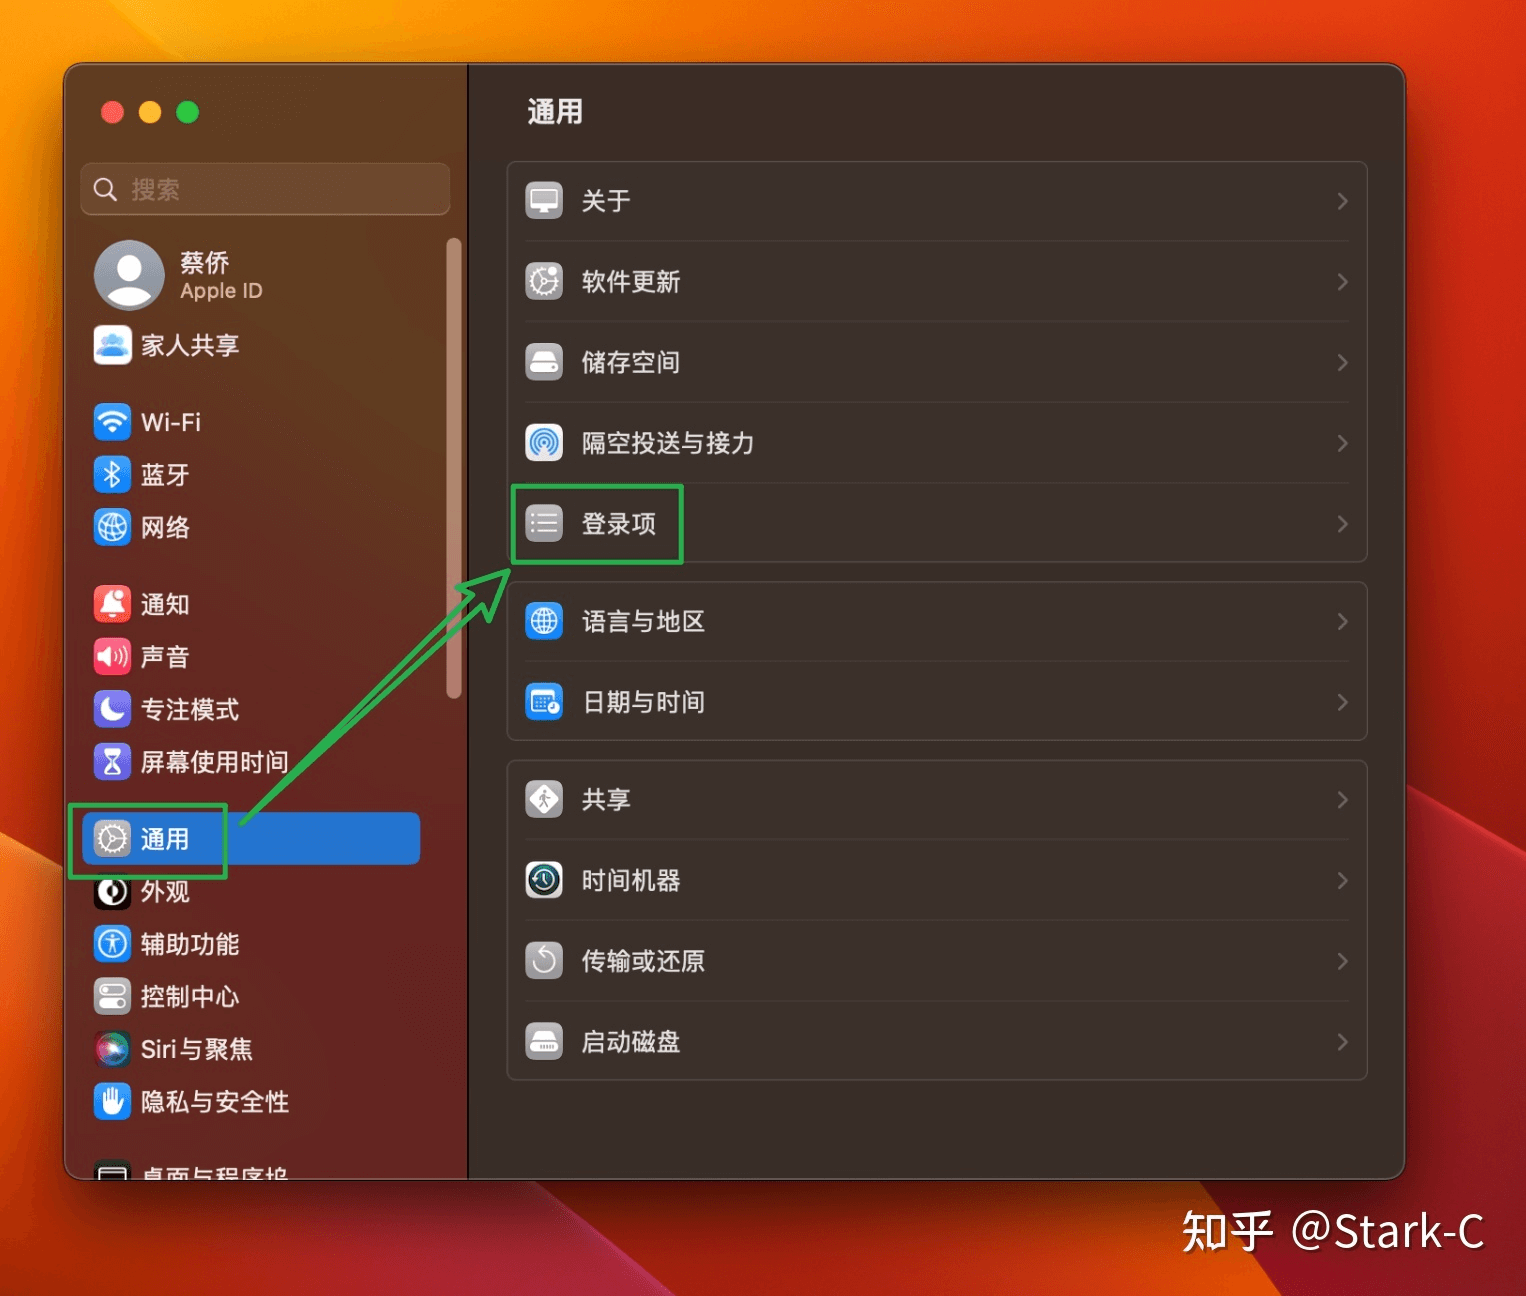Click the Software Update (软件更新) gear icon

click(x=544, y=281)
